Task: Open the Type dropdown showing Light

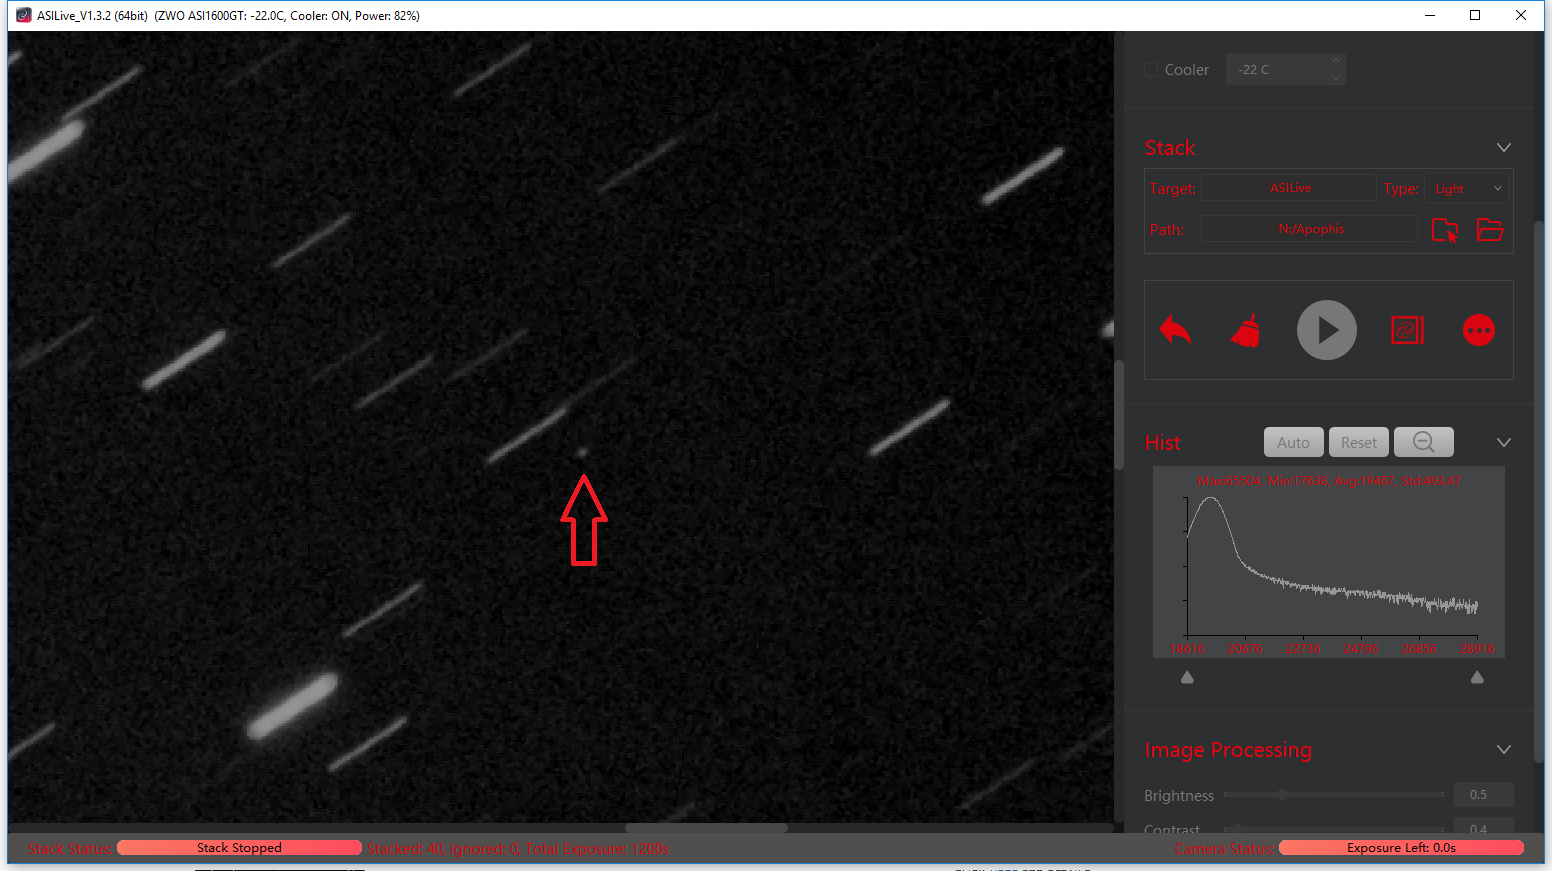Action: (x=1467, y=189)
